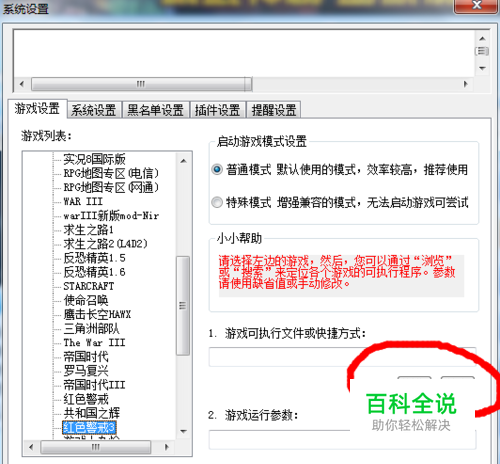500x464 pixels.
Task: Select RPG地图专区(网通) in the game list
Action: coord(111,187)
